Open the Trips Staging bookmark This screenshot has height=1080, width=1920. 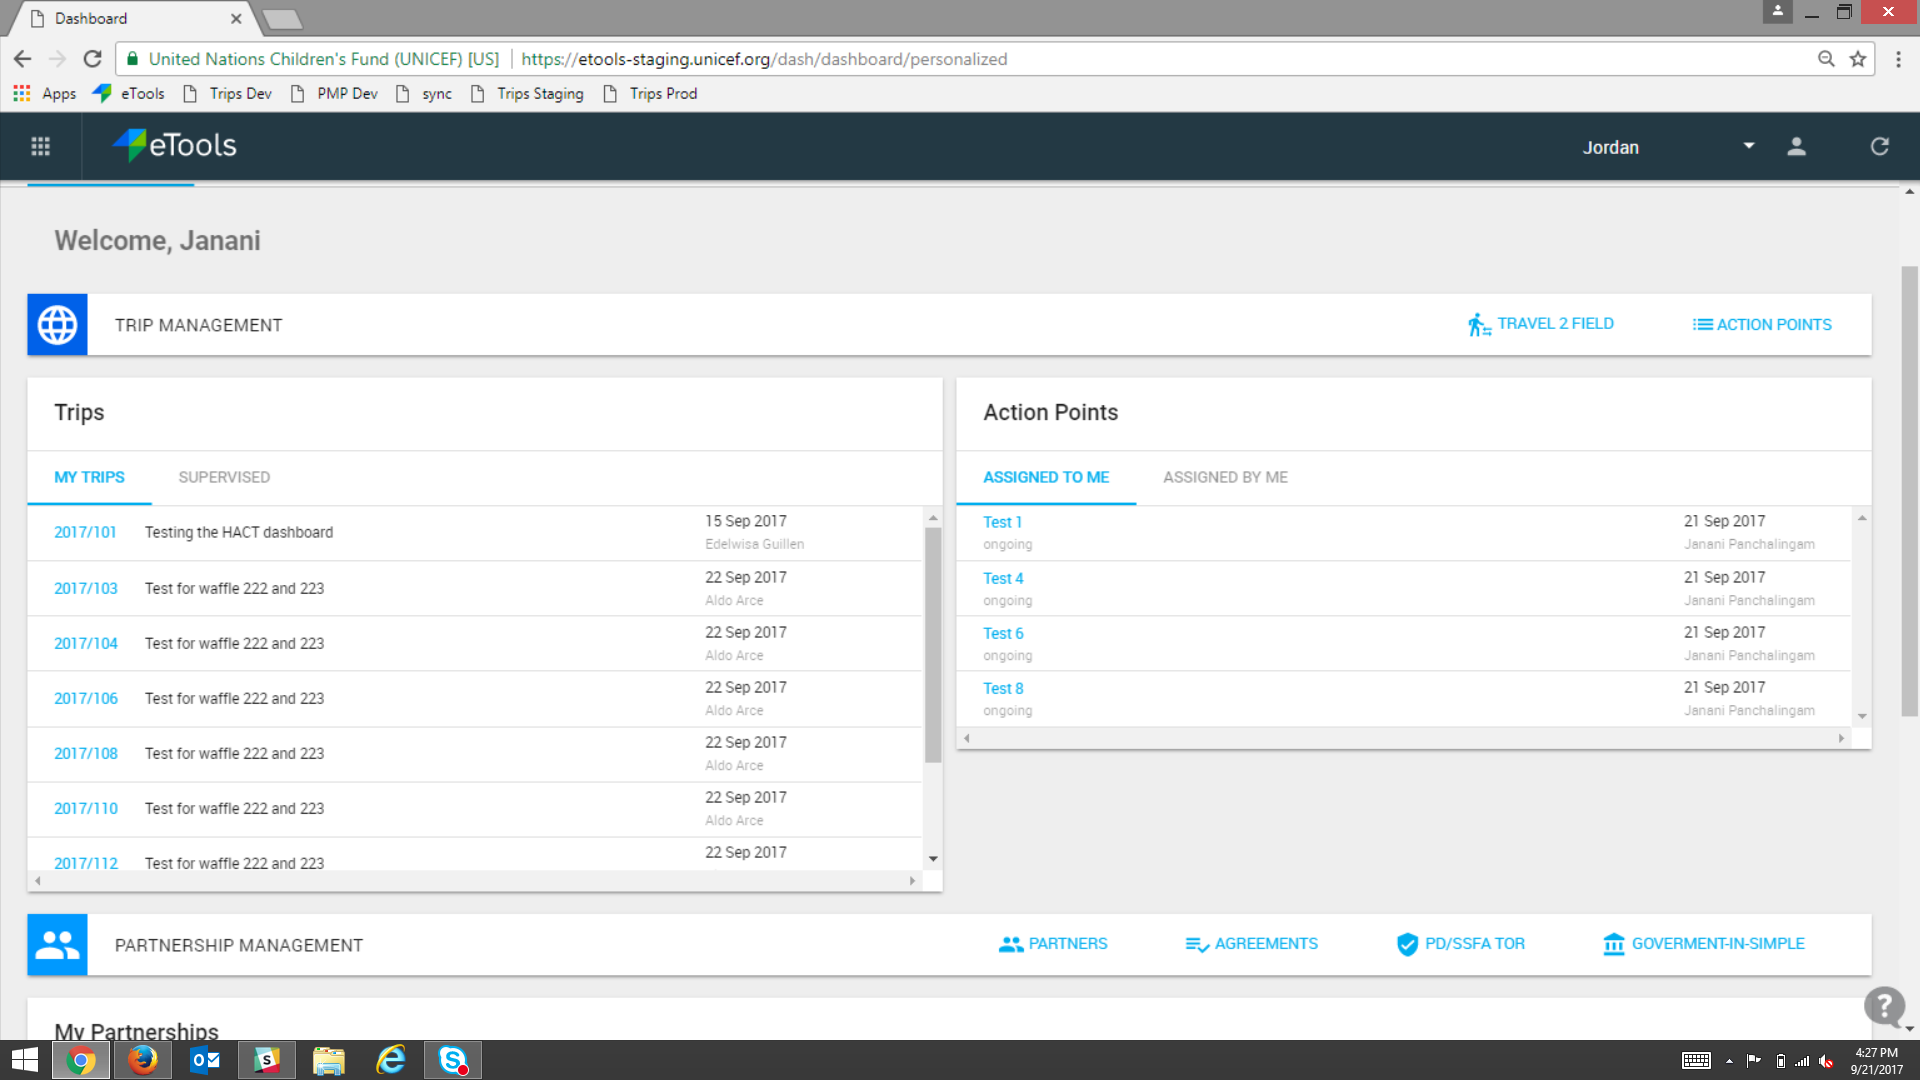[540, 93]
